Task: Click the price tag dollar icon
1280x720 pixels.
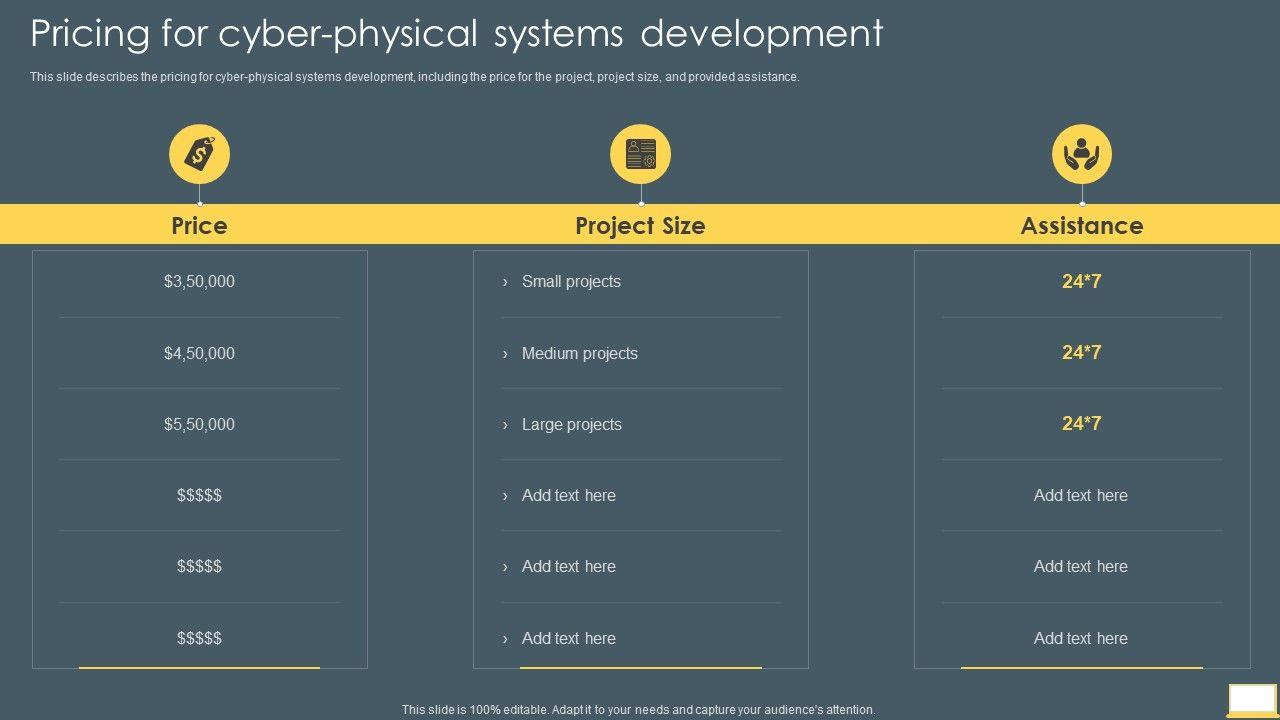Action: (x=199, y=154)
